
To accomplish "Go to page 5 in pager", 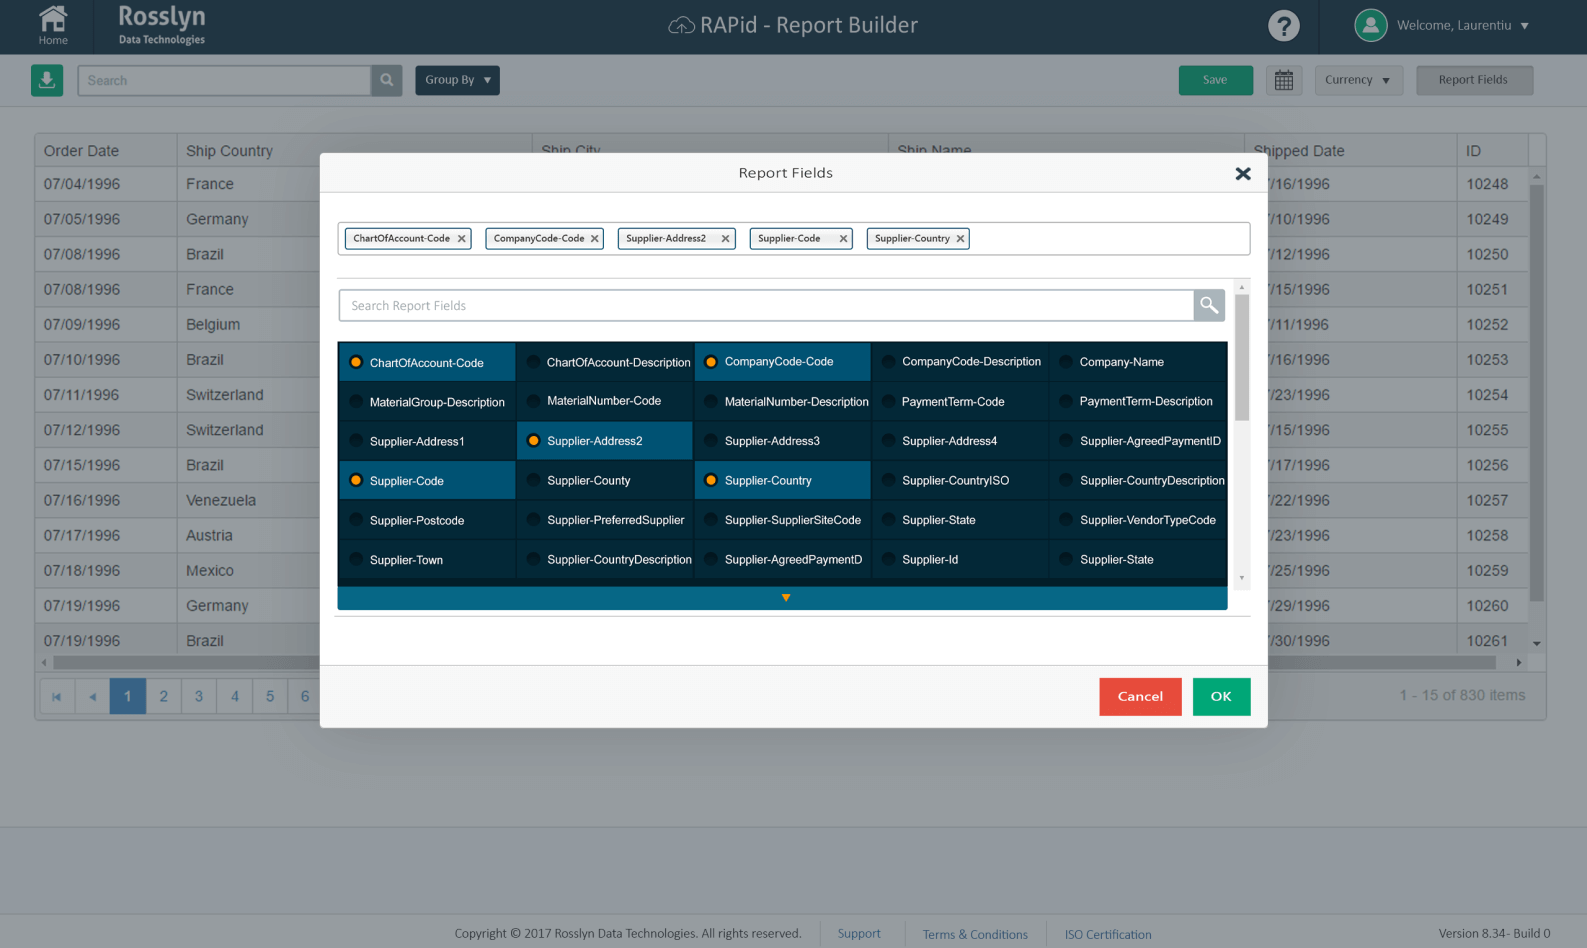I will click(x=270, y=696).
